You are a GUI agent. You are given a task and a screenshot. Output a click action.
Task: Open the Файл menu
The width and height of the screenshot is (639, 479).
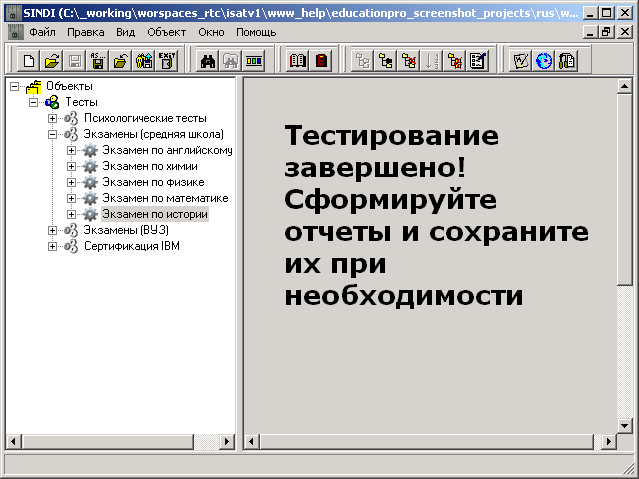(42, 32)
